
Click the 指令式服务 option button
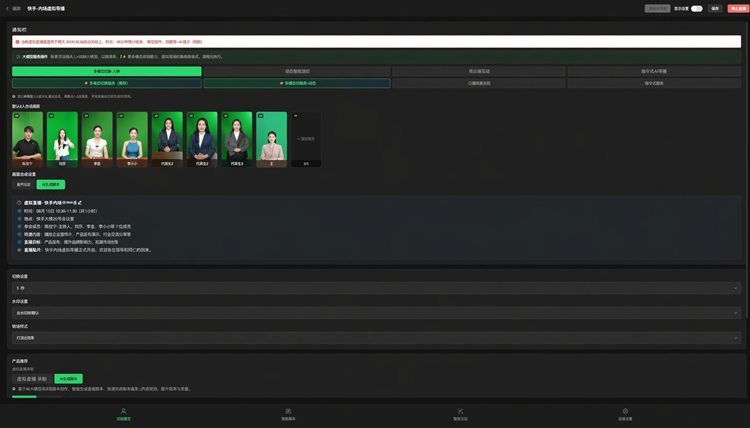pyautogui.click(x=654, y=83)
